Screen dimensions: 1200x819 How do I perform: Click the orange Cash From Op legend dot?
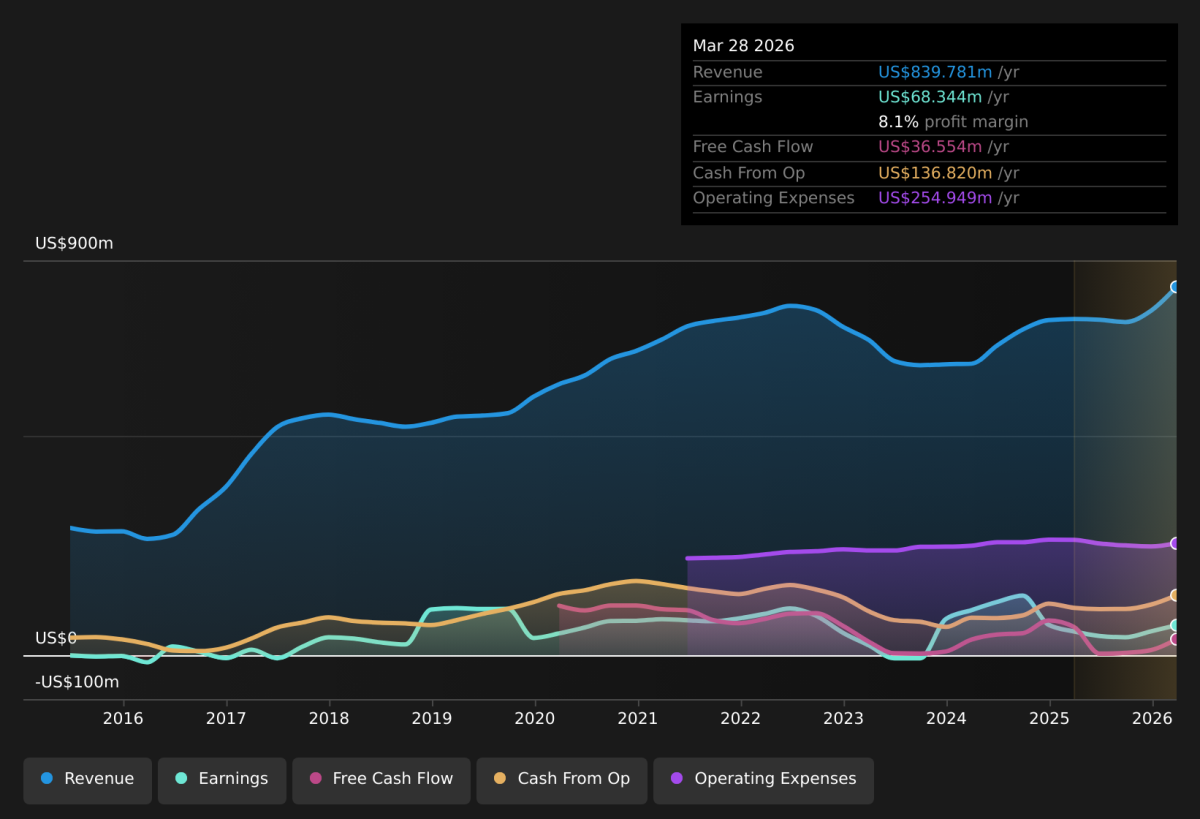point(500,778)
